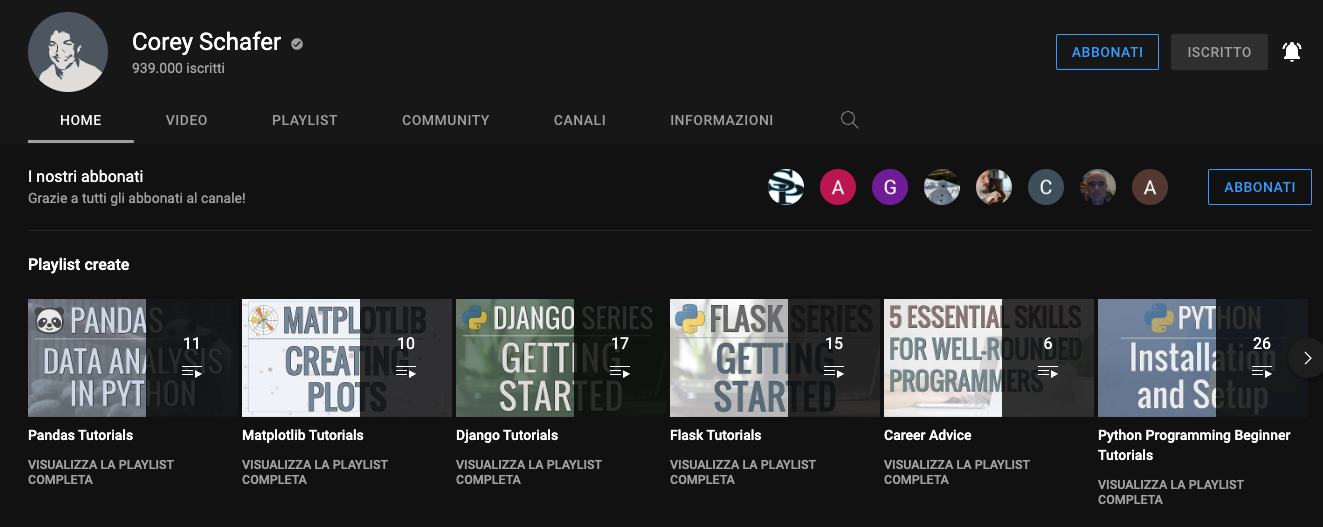The image size is (1323, 527).
Task: Open the brown 'A' subscriber avatar
Action: coord(1150,187)
